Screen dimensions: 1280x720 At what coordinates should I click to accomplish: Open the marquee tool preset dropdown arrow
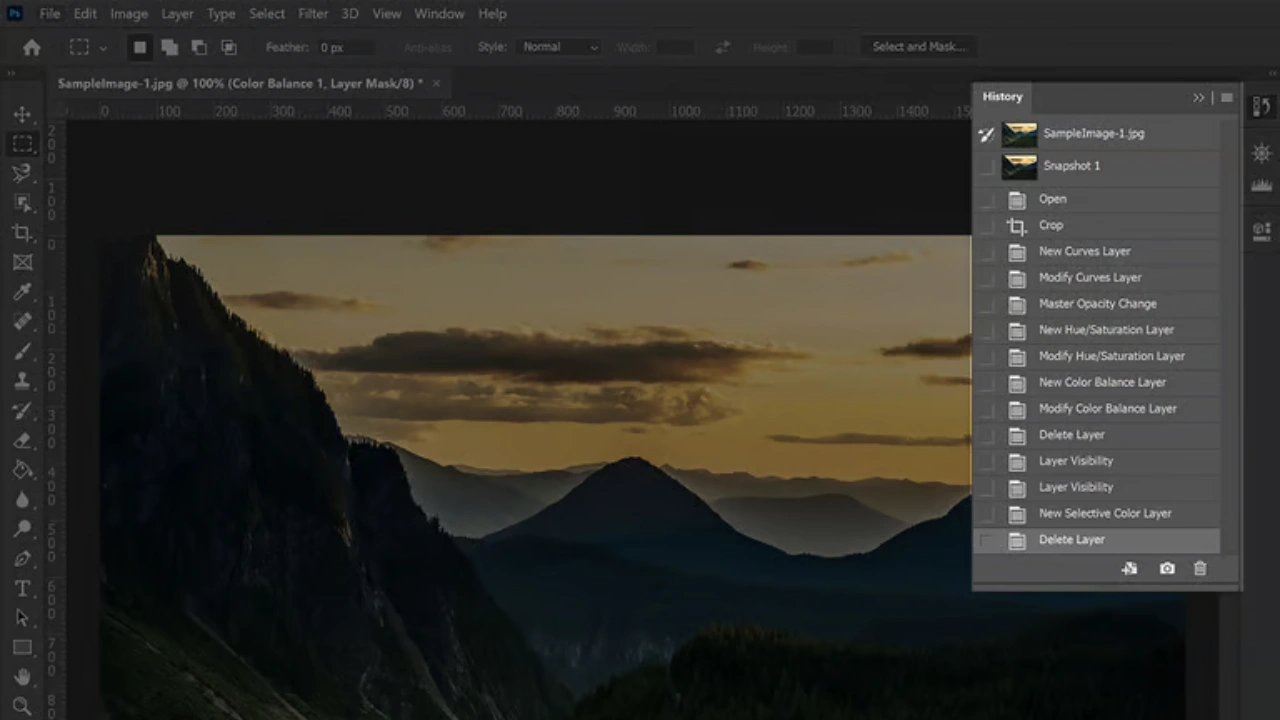click(x=103, y=47)
